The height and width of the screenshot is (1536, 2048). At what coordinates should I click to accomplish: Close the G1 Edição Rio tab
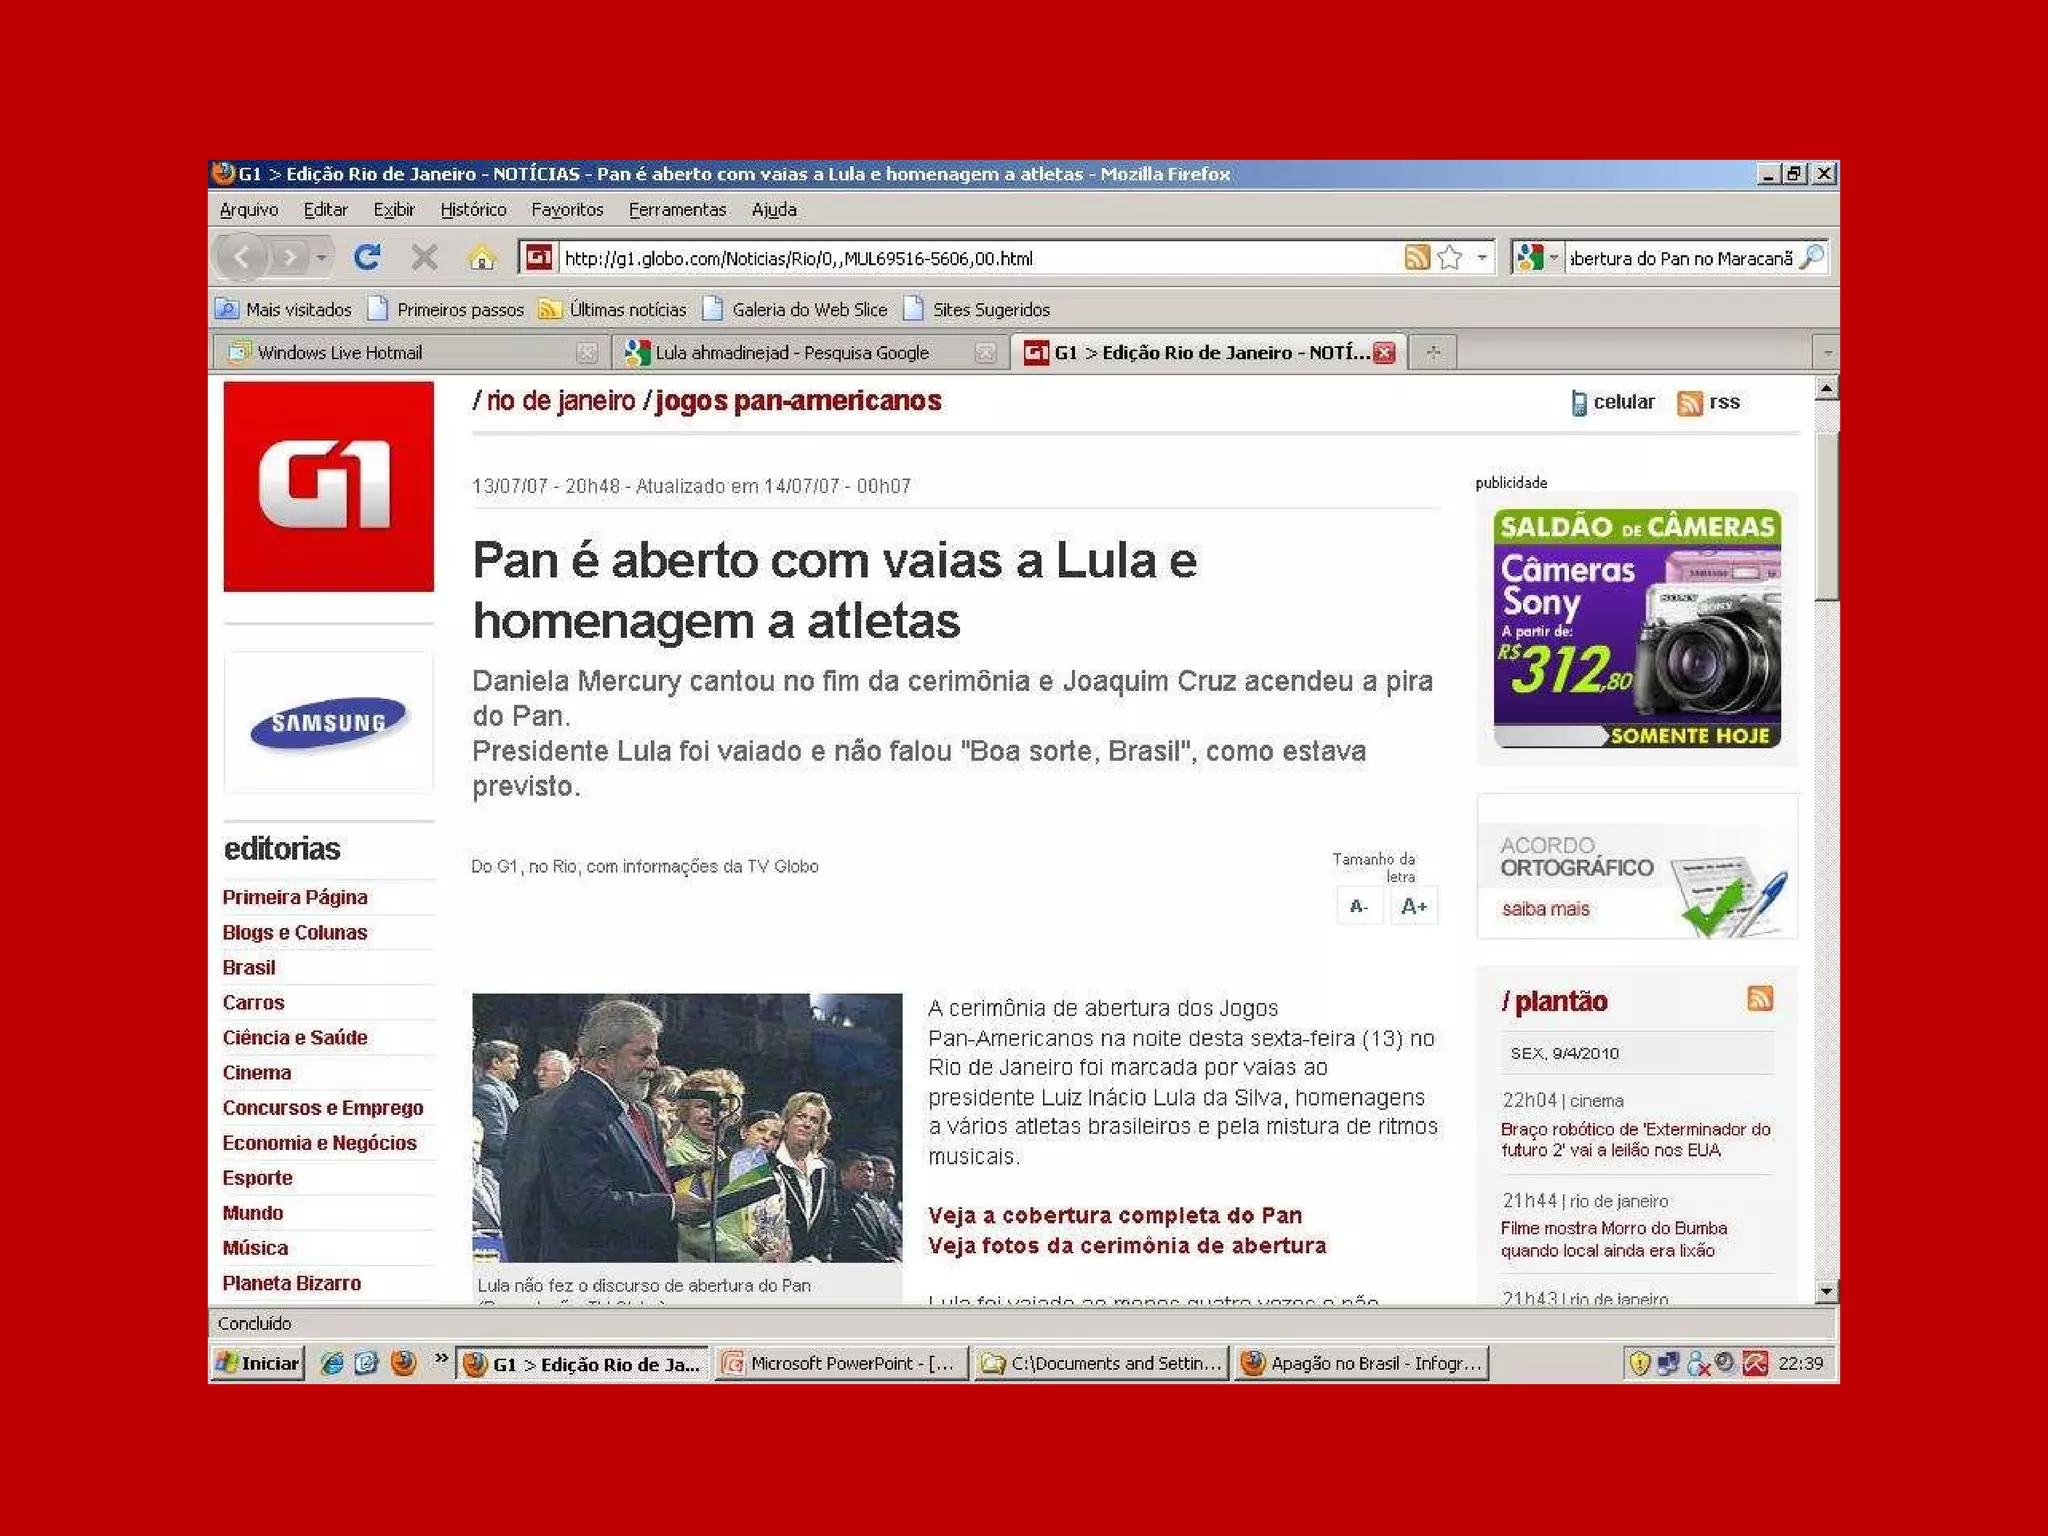(x=1384, y=352)
